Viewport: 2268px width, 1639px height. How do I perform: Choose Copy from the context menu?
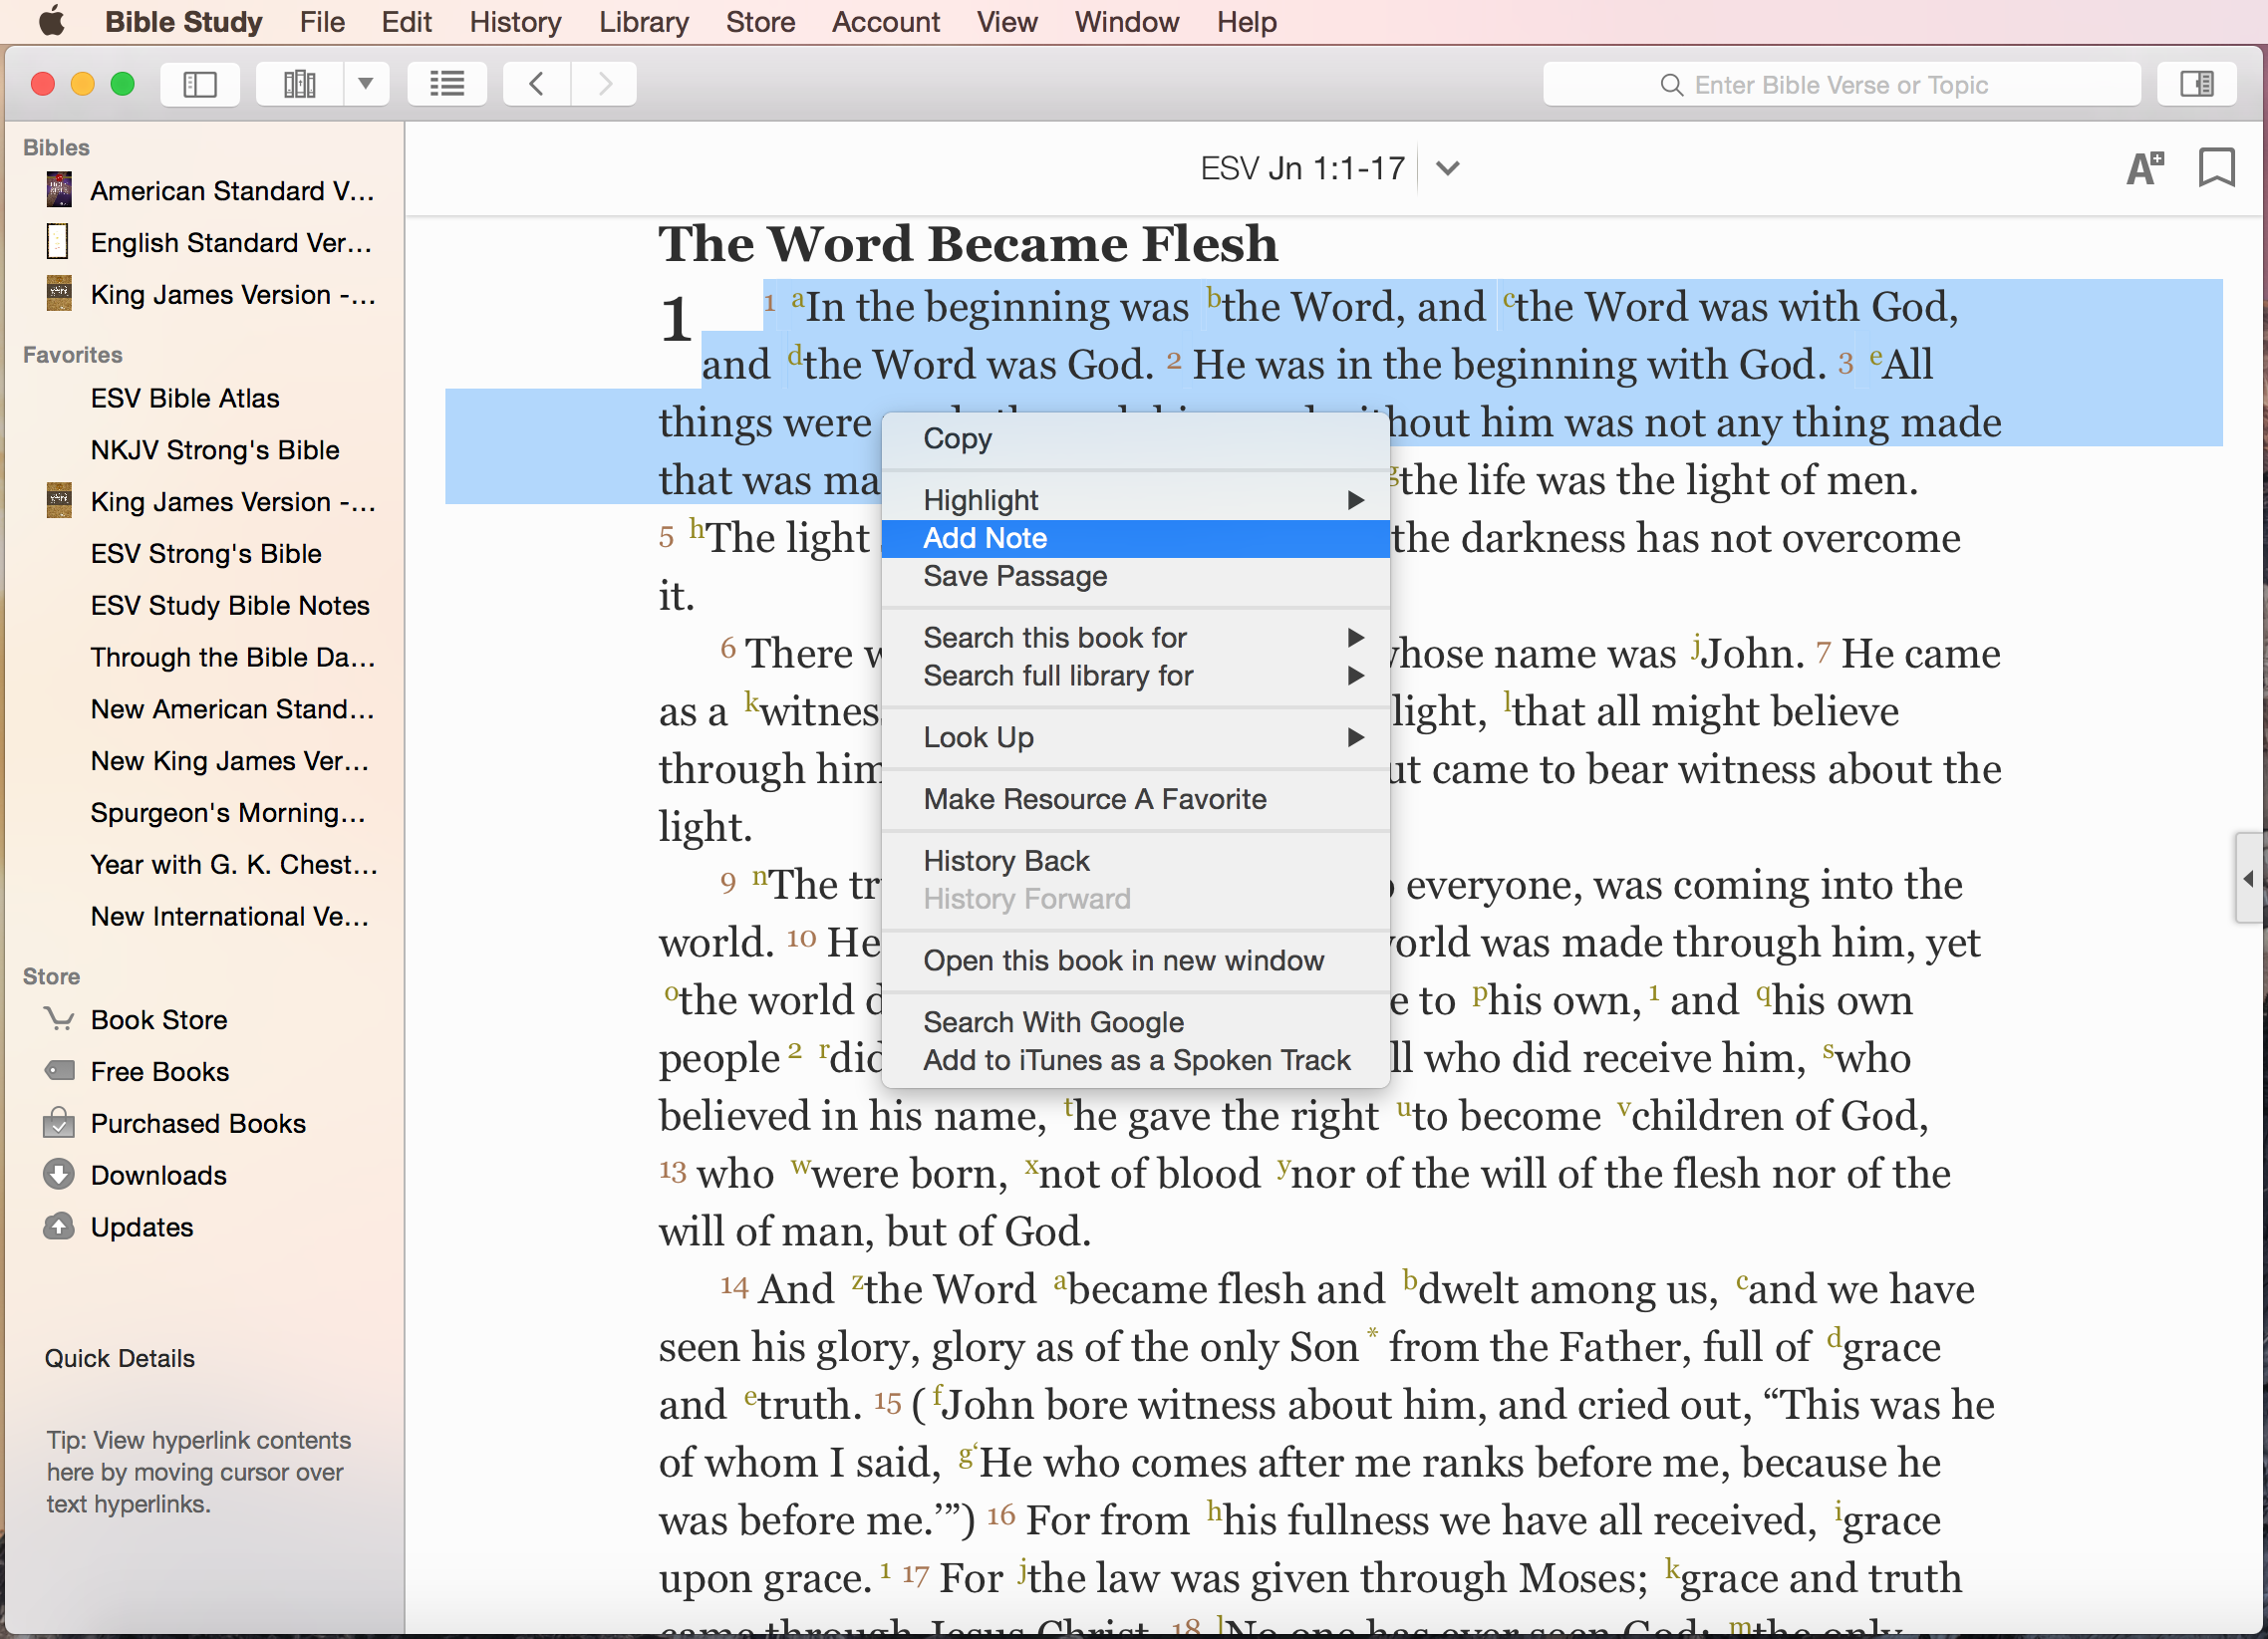[x=957, y=438]
